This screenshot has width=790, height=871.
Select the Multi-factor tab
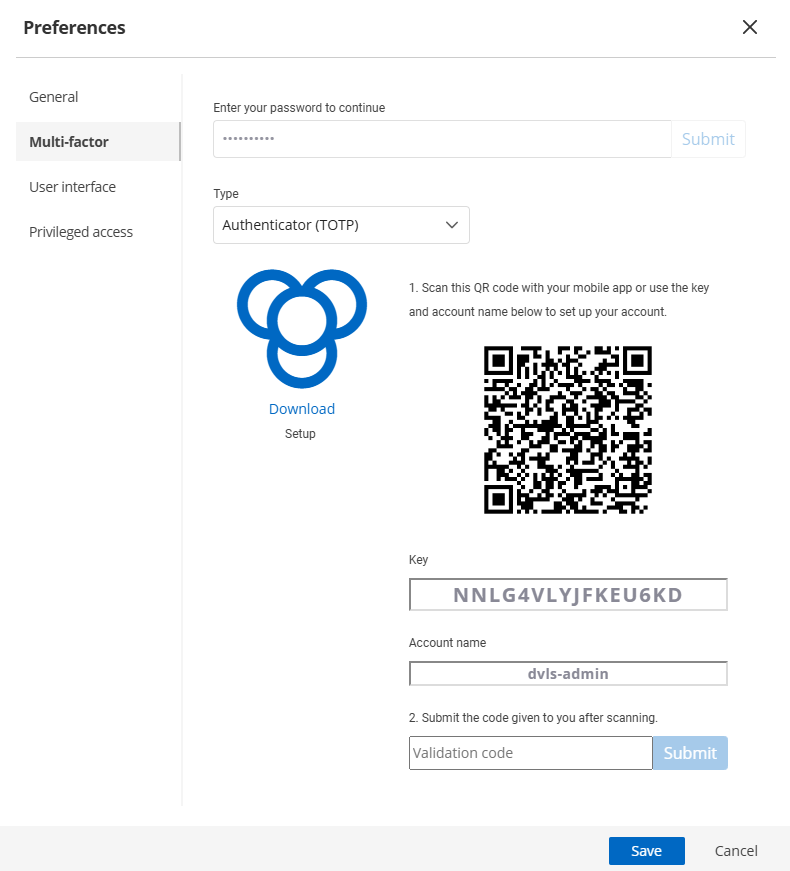(69, 142)
